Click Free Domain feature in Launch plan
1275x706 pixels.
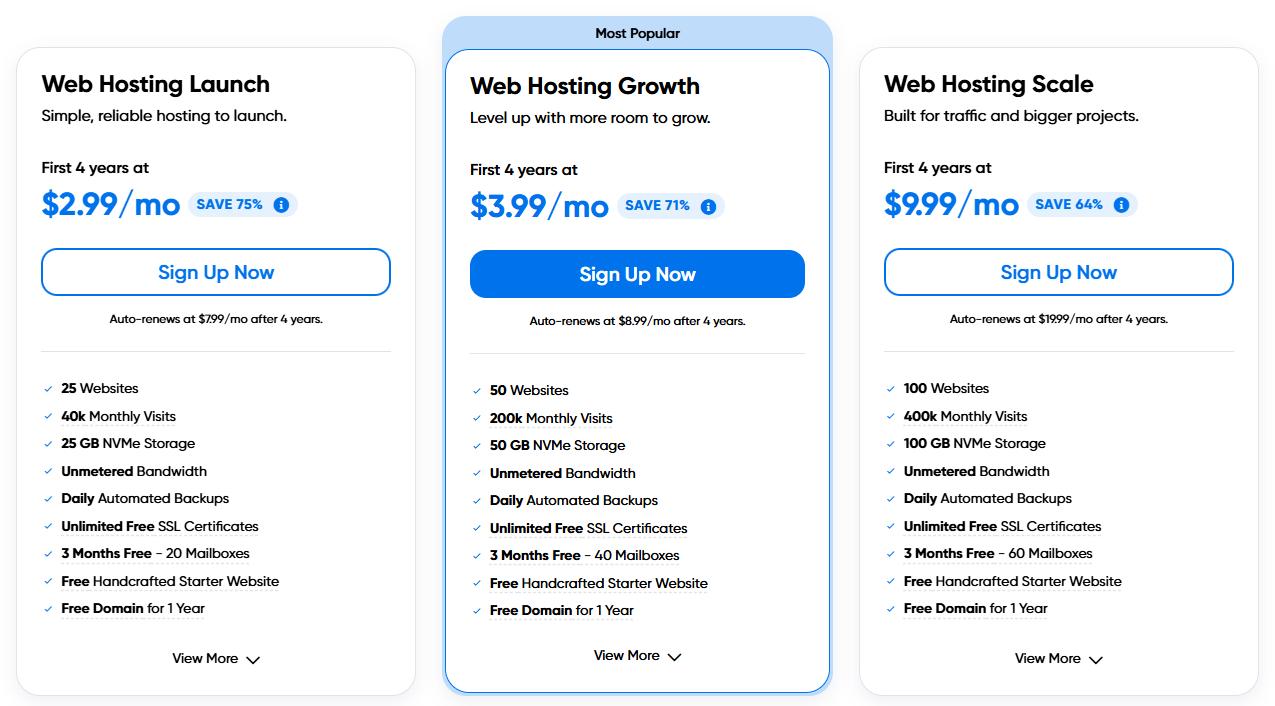click(133, 608)
